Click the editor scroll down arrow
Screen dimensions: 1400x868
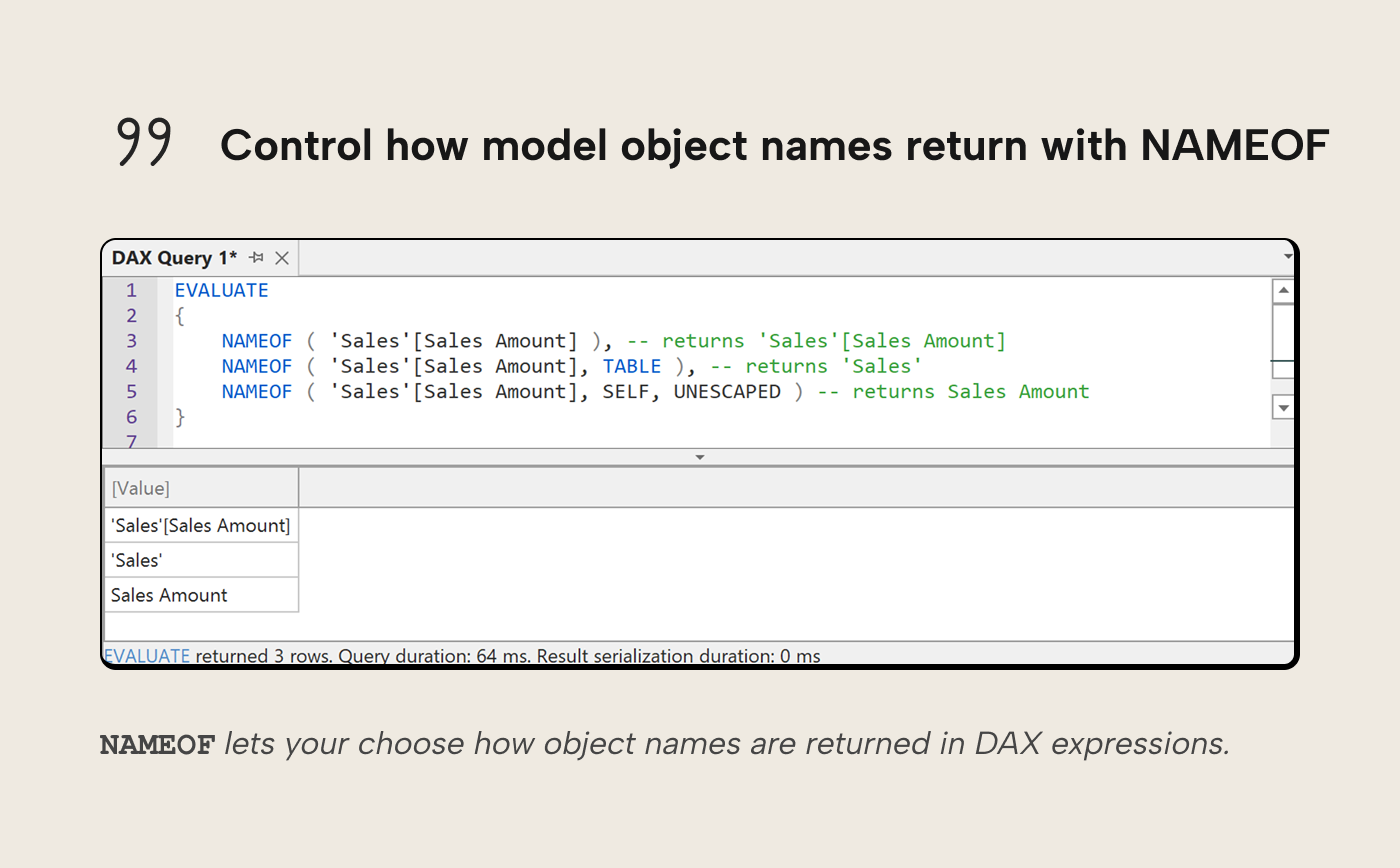point(1283,407)
